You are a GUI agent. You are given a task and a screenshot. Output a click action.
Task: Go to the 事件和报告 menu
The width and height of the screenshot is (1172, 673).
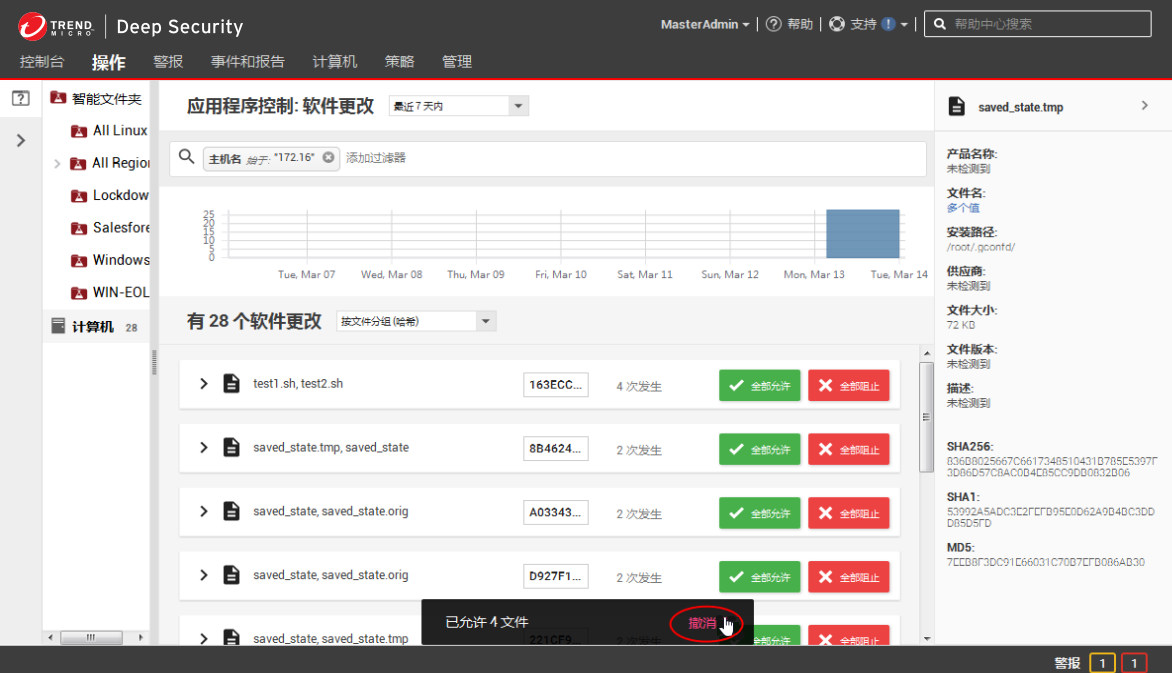(247, 62)
